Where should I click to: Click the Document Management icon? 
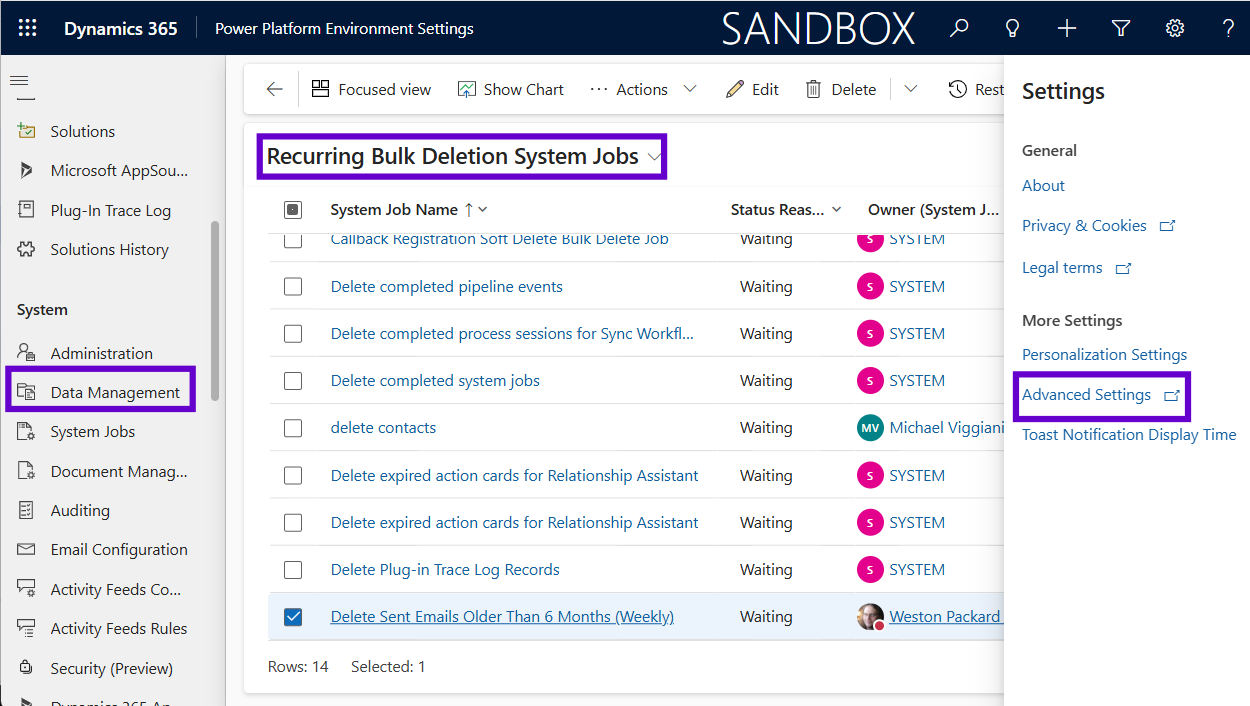(x=28, y=471)
